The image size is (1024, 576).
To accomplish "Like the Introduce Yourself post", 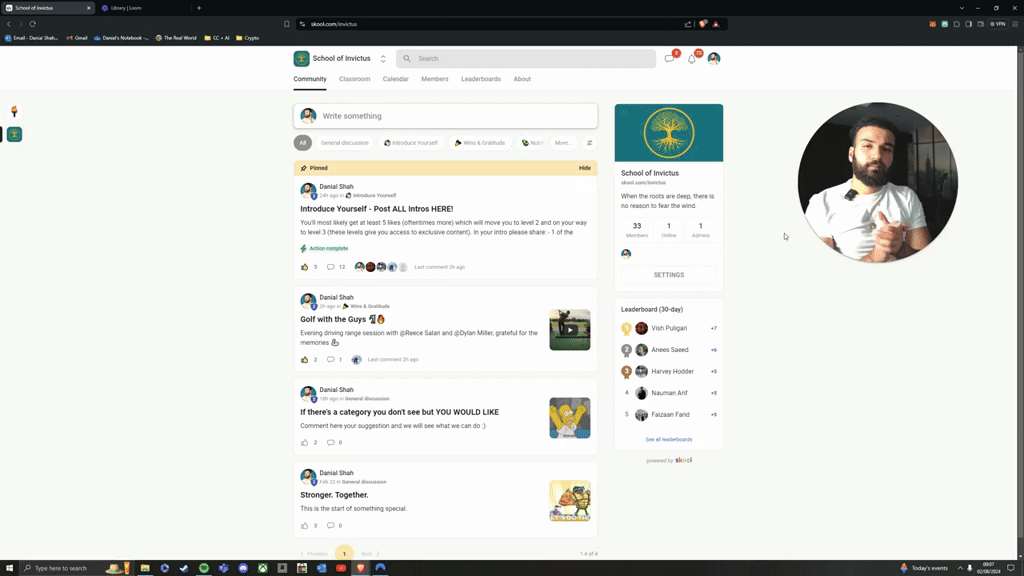I will click(x=304, y=267).
